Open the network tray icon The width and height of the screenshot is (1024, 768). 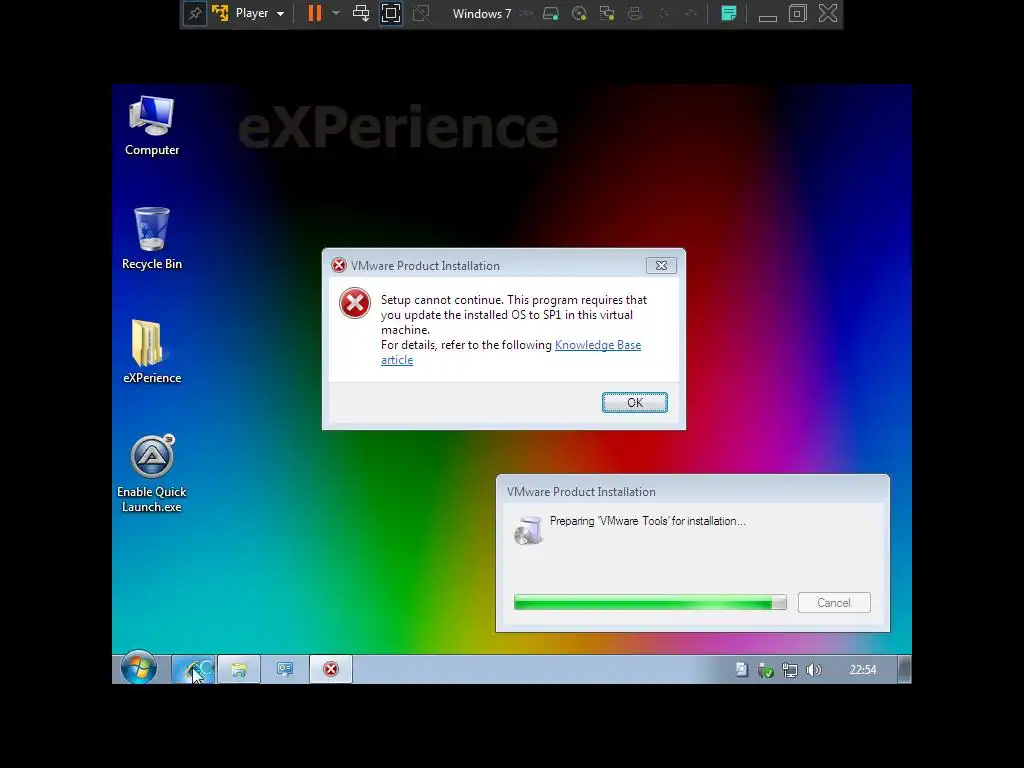click(790, 669)
